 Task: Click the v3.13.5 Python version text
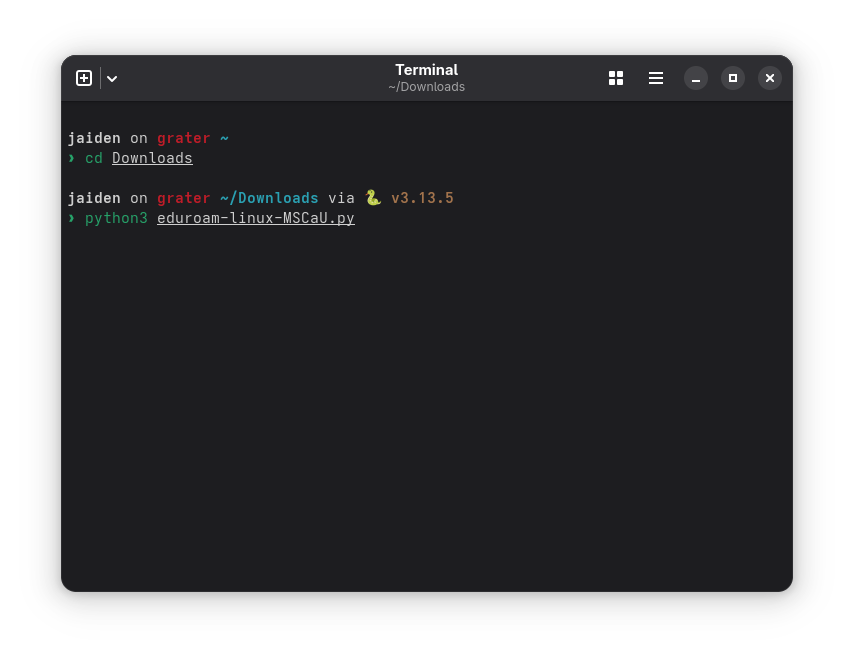(422, 198)
